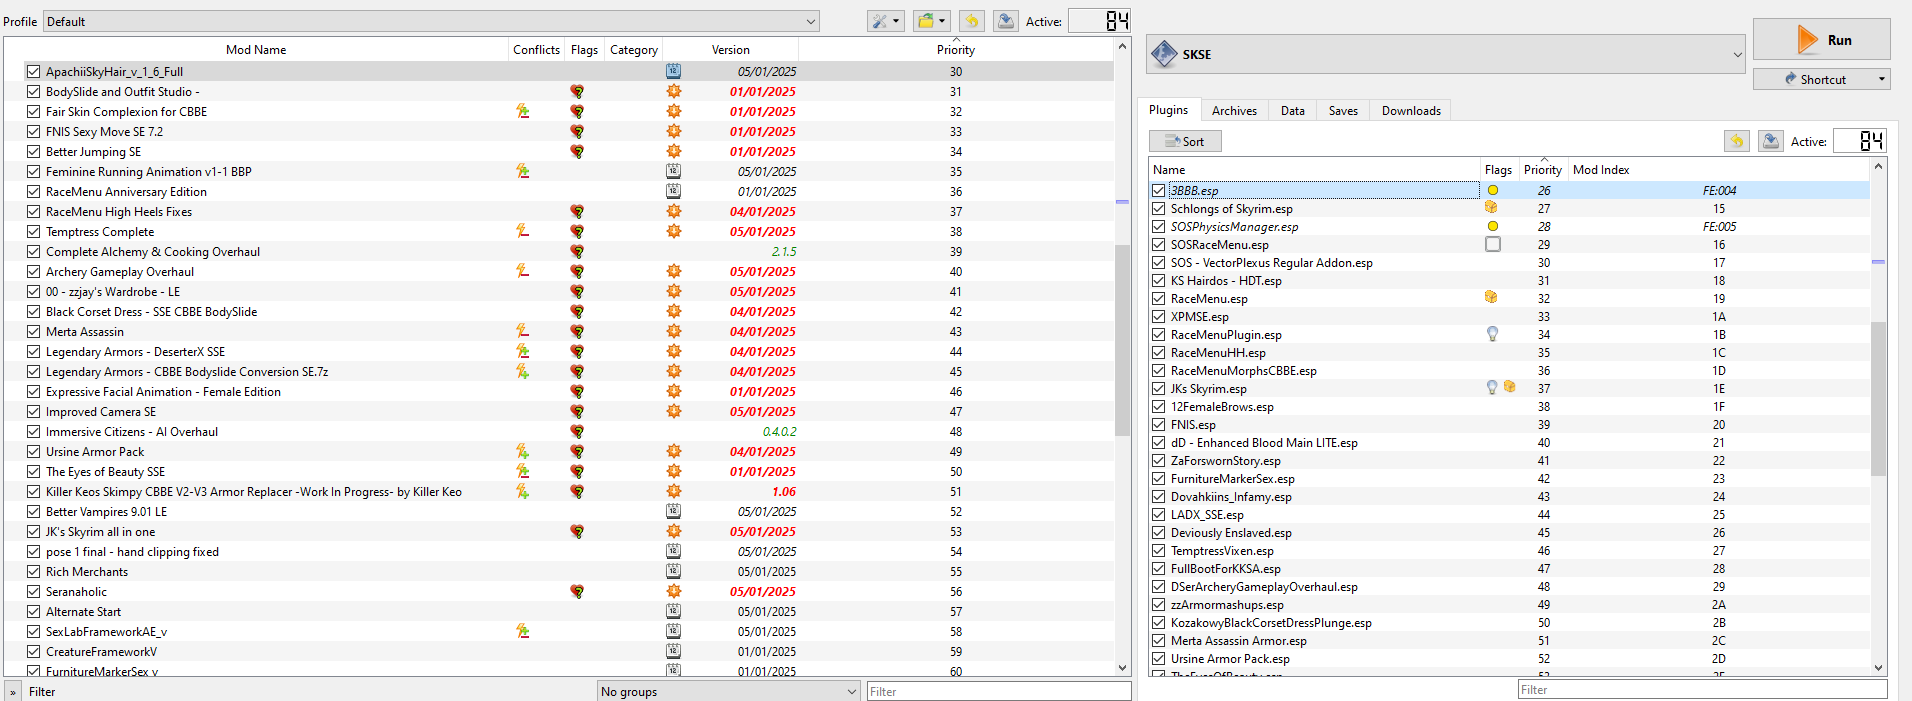Click the lightbulb flag for RaceMenuPlugin.esp
Image resolution: width=1912 pixels, height=701 pixels.
click(x=1492, y=334)
